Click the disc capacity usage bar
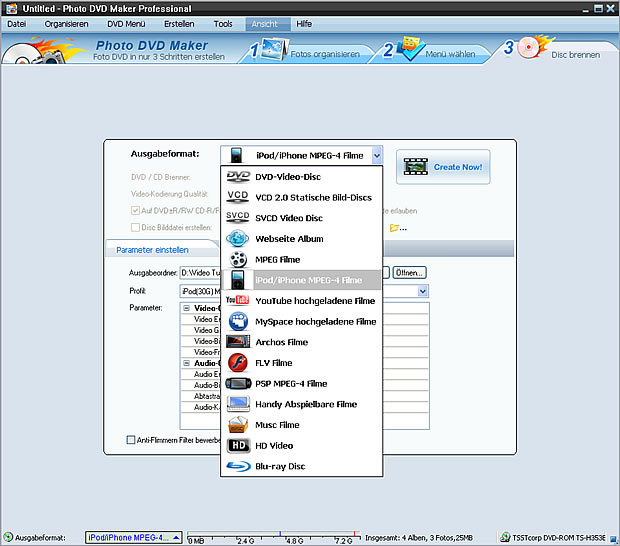This screenshot has width=620, height=546. 274,537
